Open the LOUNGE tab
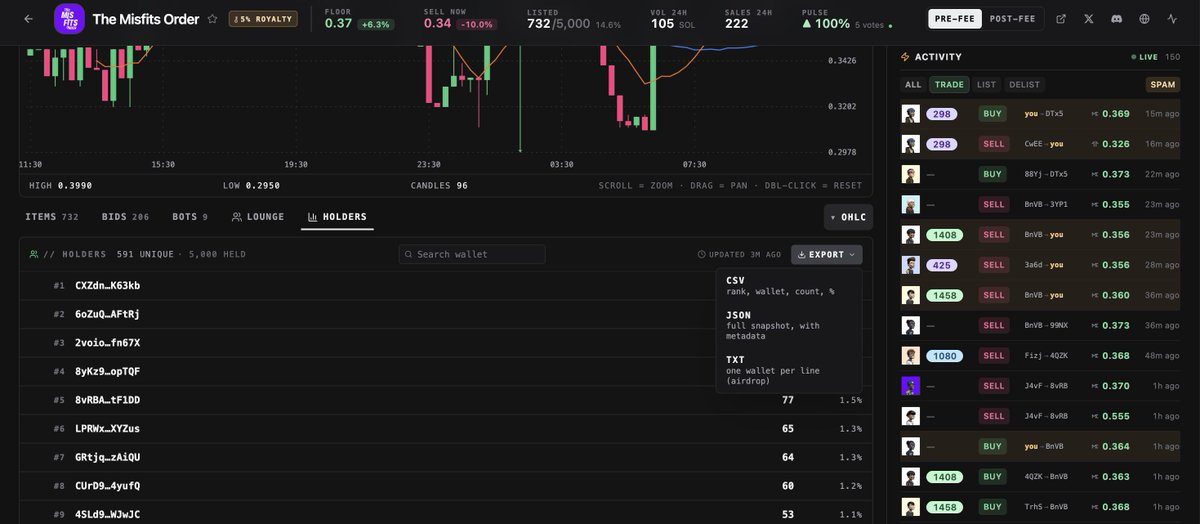The height and width of the screenshot is (524, 1200). 258,217
